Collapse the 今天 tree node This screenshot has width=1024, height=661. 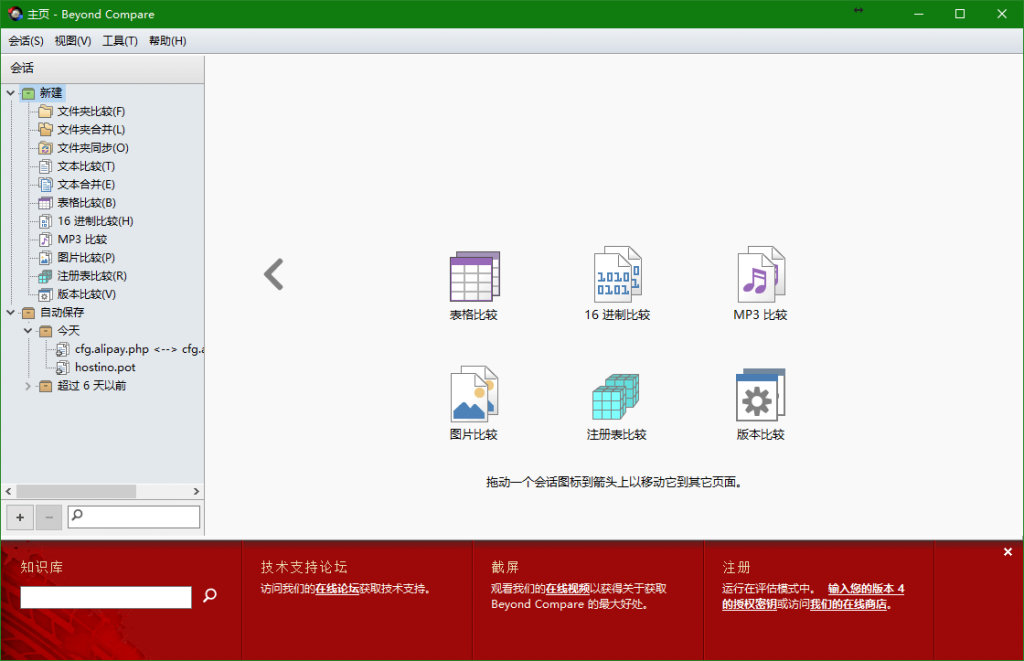pos(28,330)
